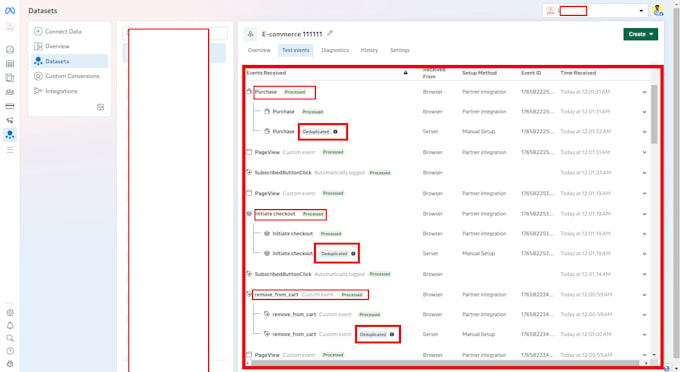Viewport: 680px width, 372px height.
Task: Click the bug report icon at rail bottom
Action: 10,364
